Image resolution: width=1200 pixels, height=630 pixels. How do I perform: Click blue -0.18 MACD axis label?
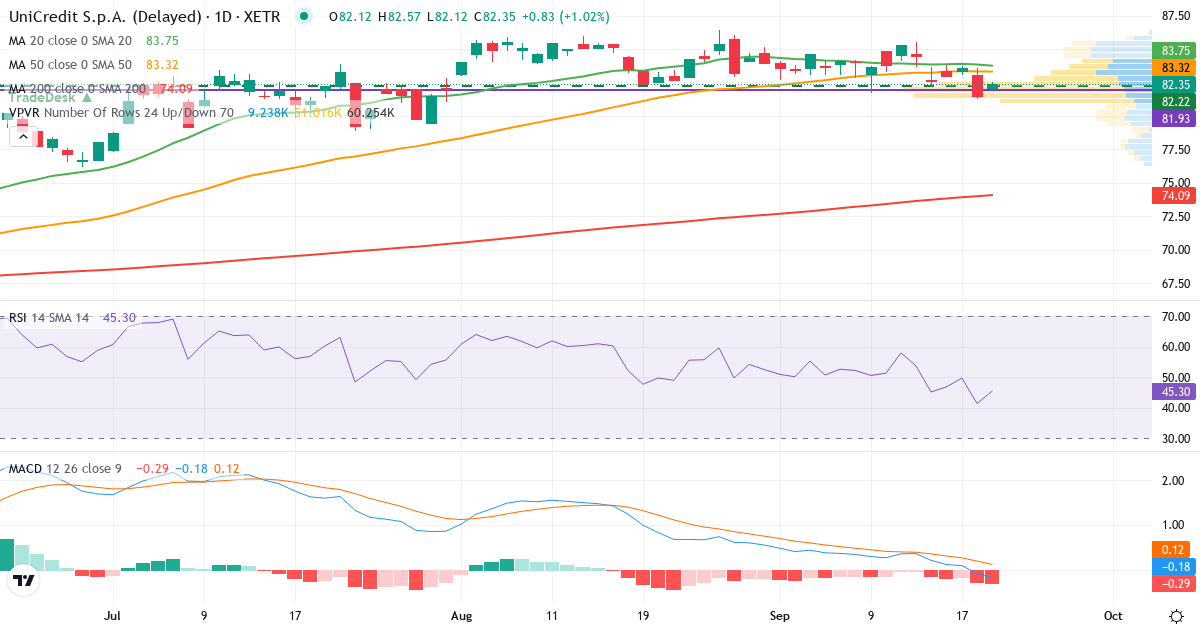1175,566
